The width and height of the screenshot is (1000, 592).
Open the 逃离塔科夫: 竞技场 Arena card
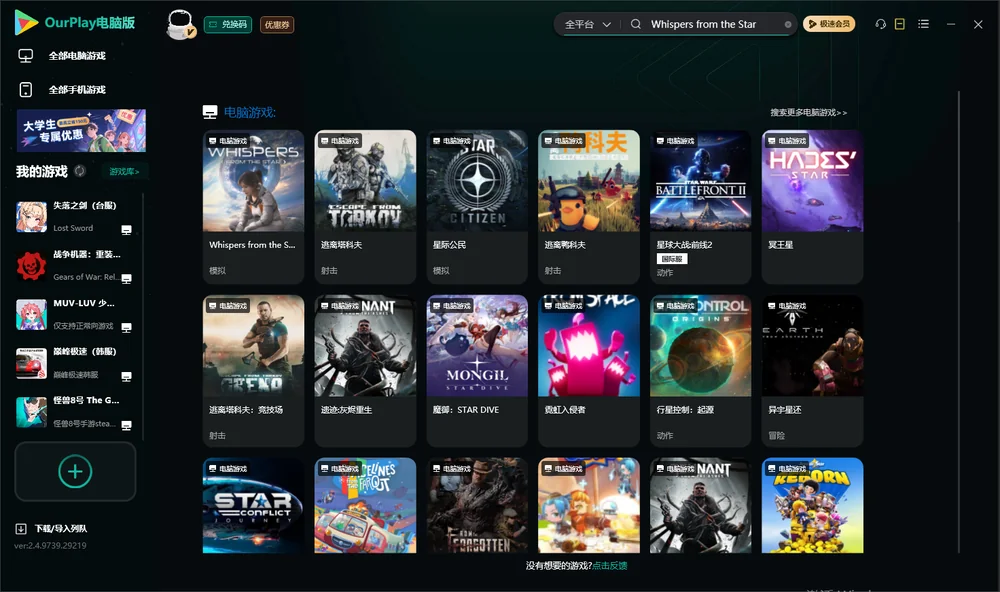[253, 371]
